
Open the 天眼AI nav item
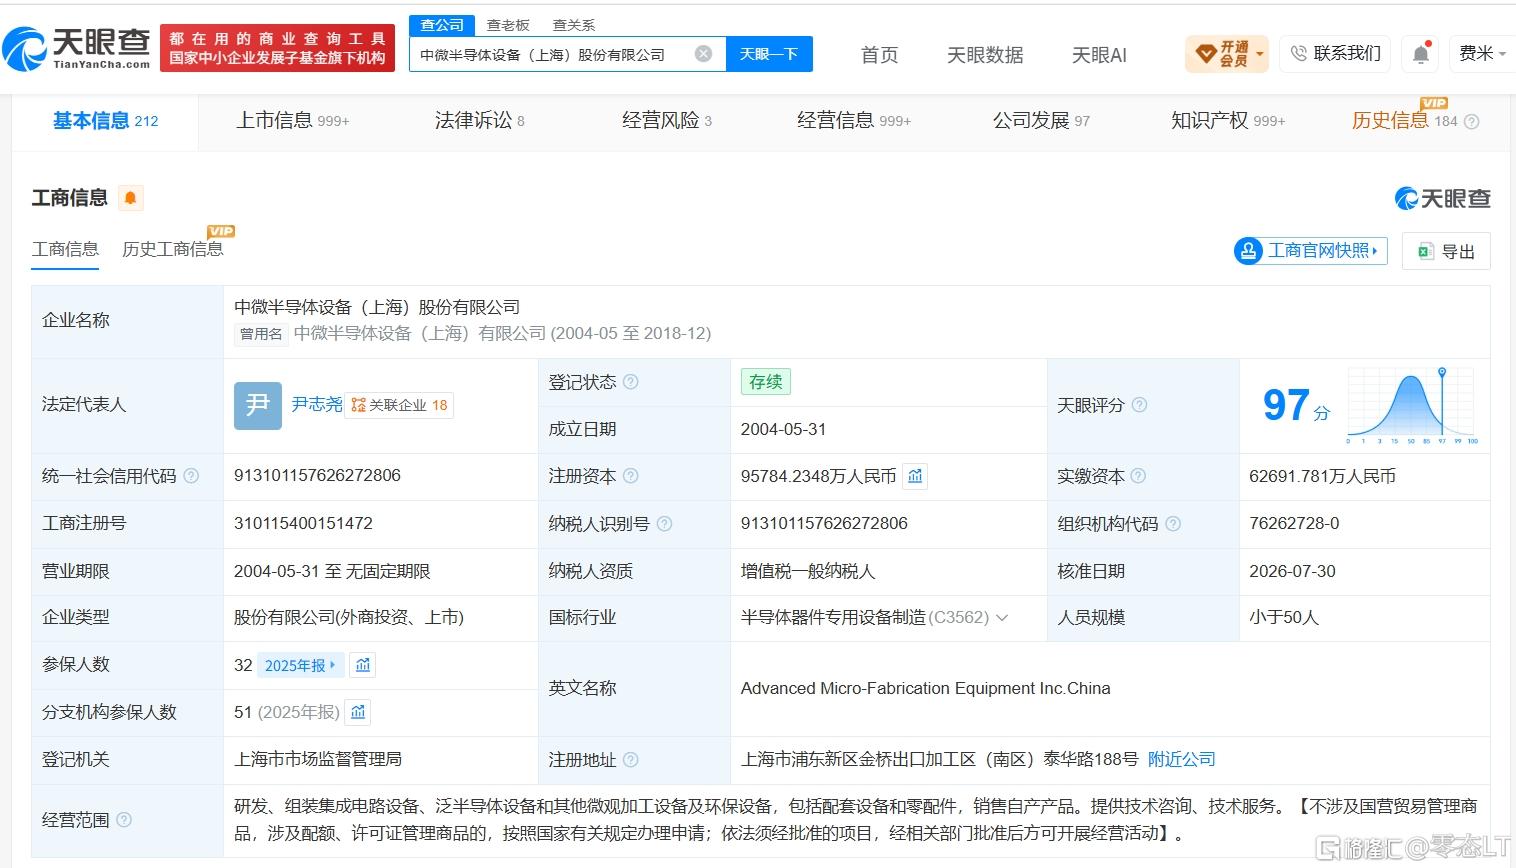pos(1099,55)
